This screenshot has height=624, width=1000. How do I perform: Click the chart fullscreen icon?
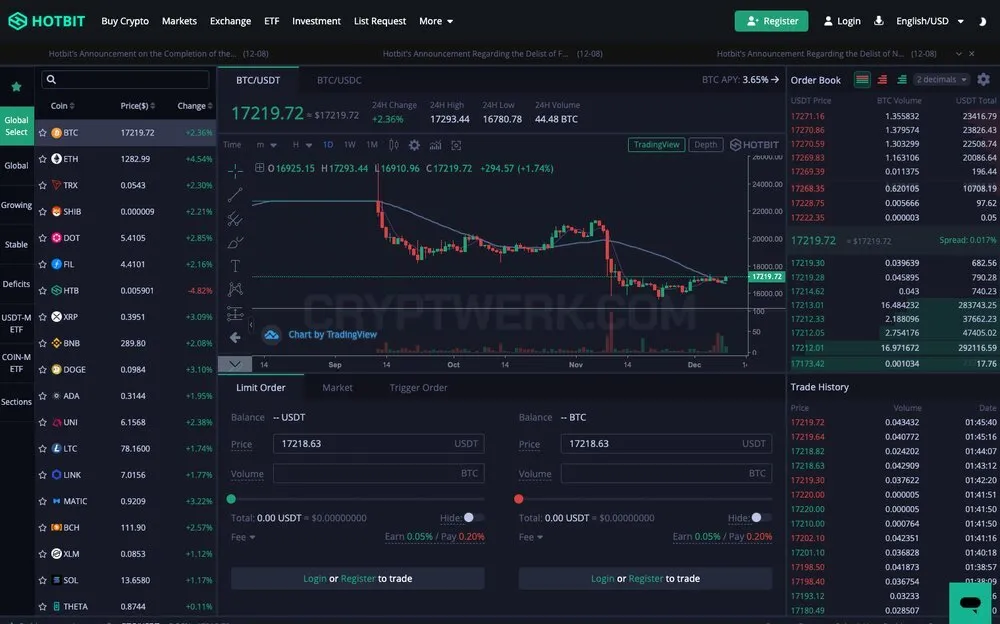coord(457,145)
